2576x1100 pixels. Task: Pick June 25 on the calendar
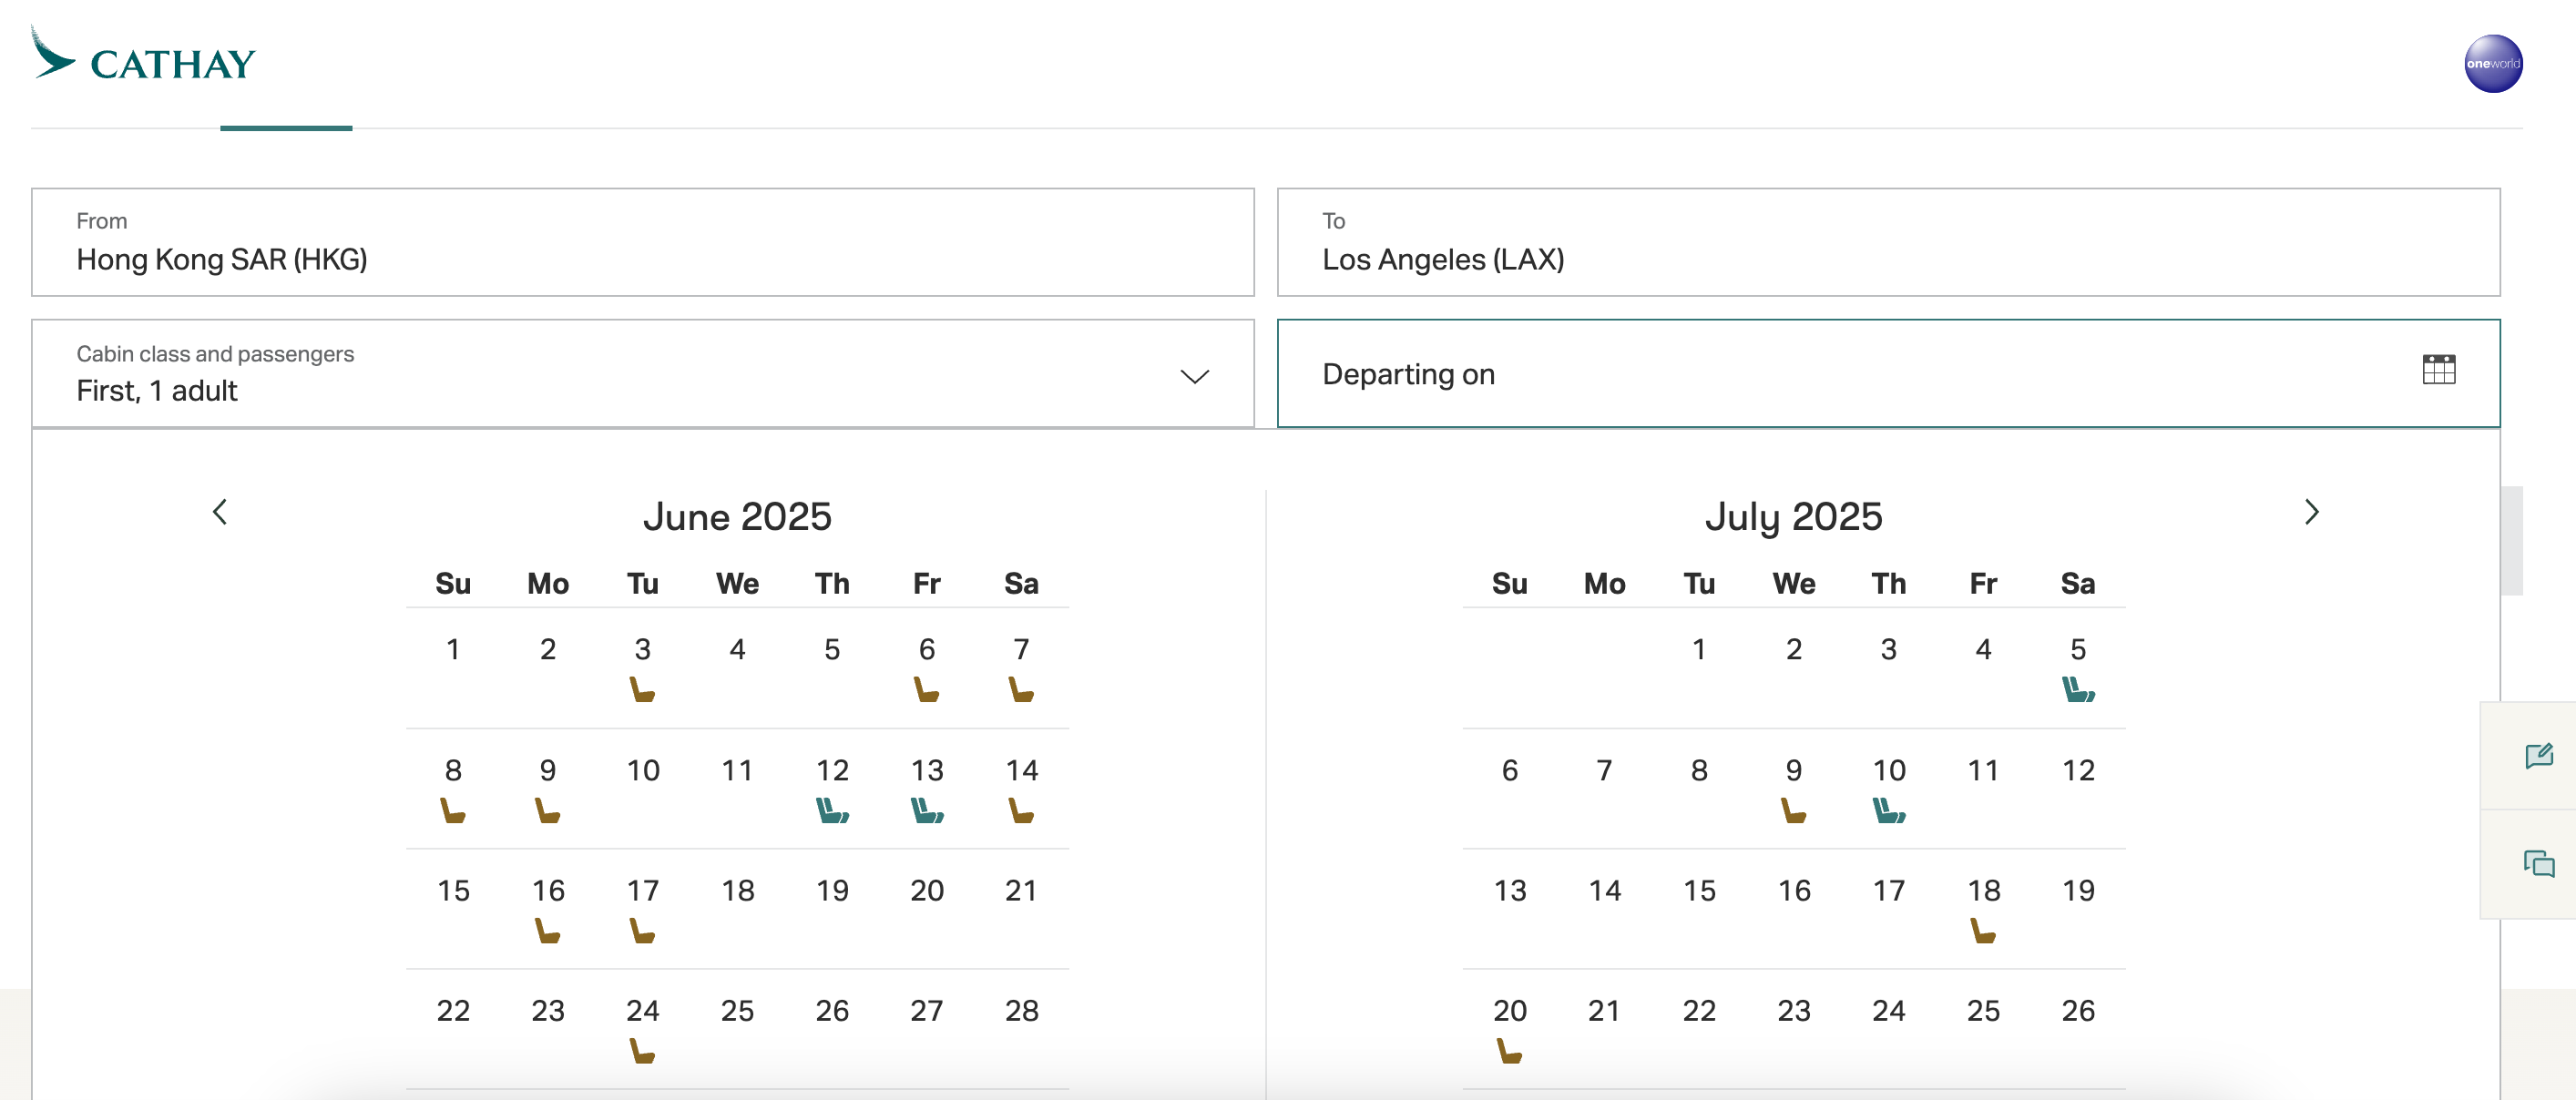tap(737, 1010)
